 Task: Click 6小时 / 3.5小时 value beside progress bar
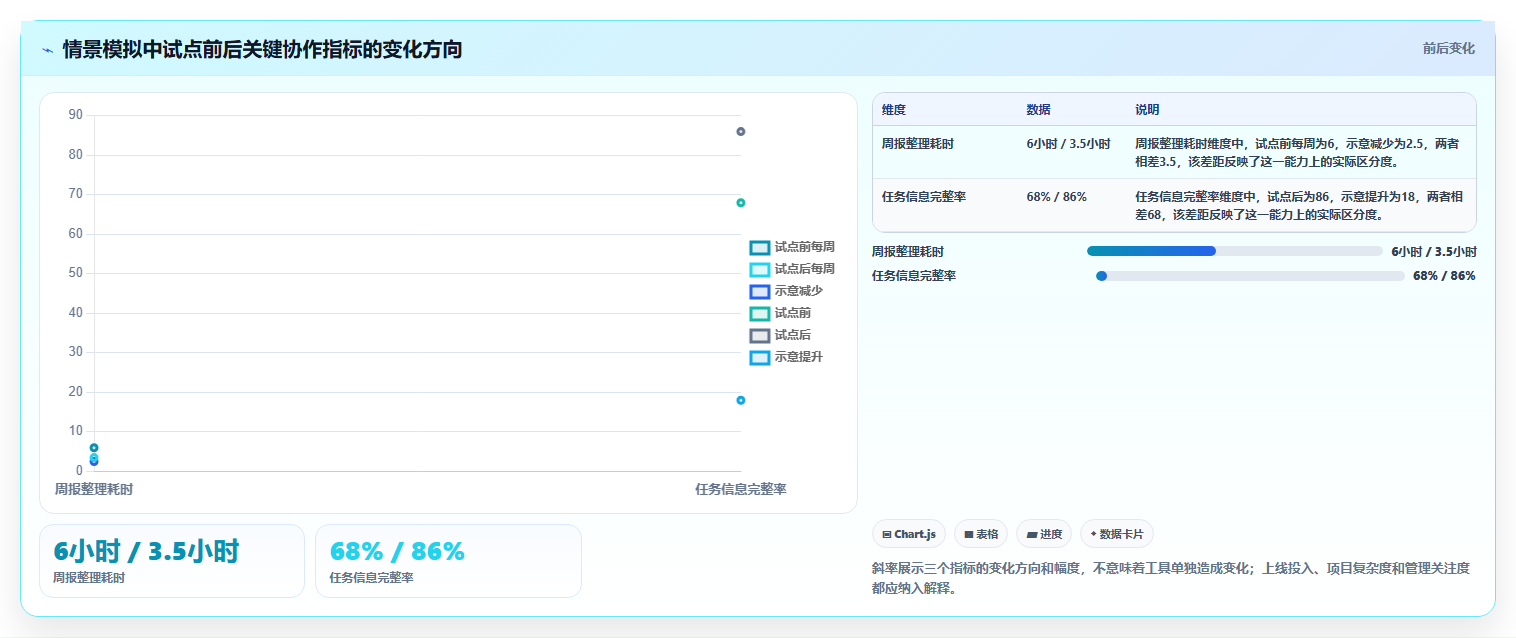tap(1434, 251)
